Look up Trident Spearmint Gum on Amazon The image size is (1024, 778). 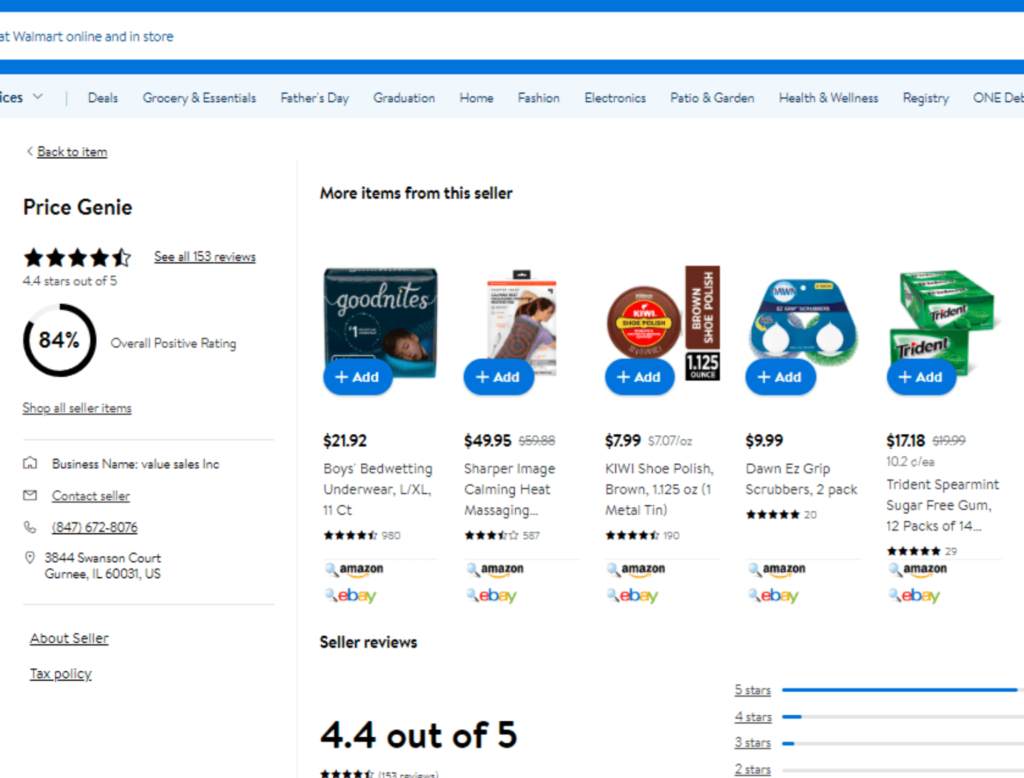coord(918,570)
